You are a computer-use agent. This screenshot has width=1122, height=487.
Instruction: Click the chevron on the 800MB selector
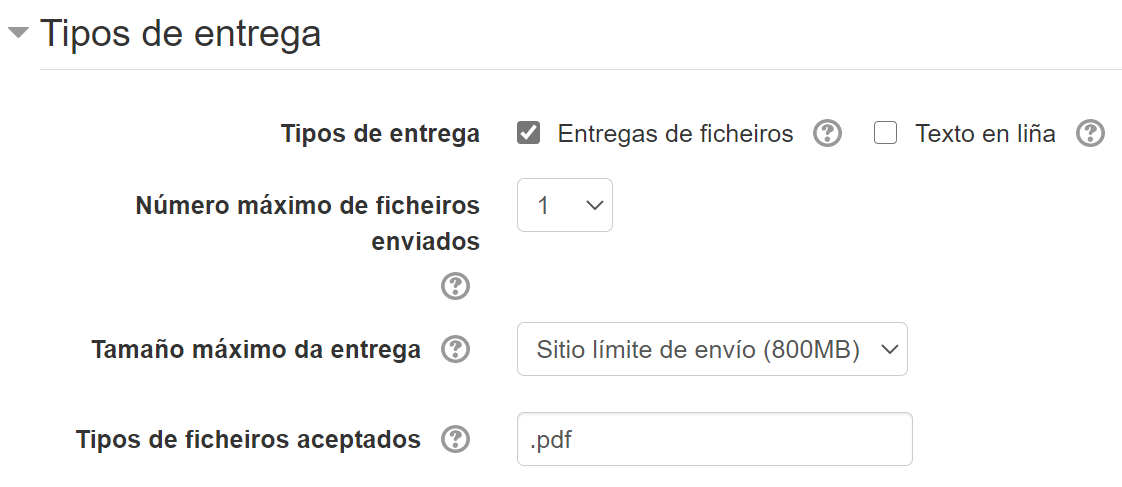[x=887, y=349]
